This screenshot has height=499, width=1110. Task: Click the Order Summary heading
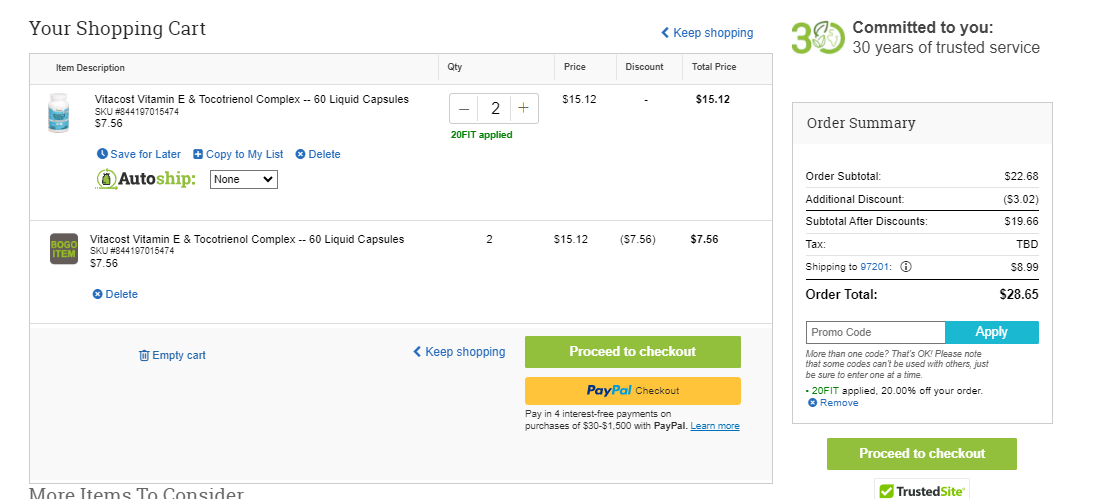(x=861, y=123)
